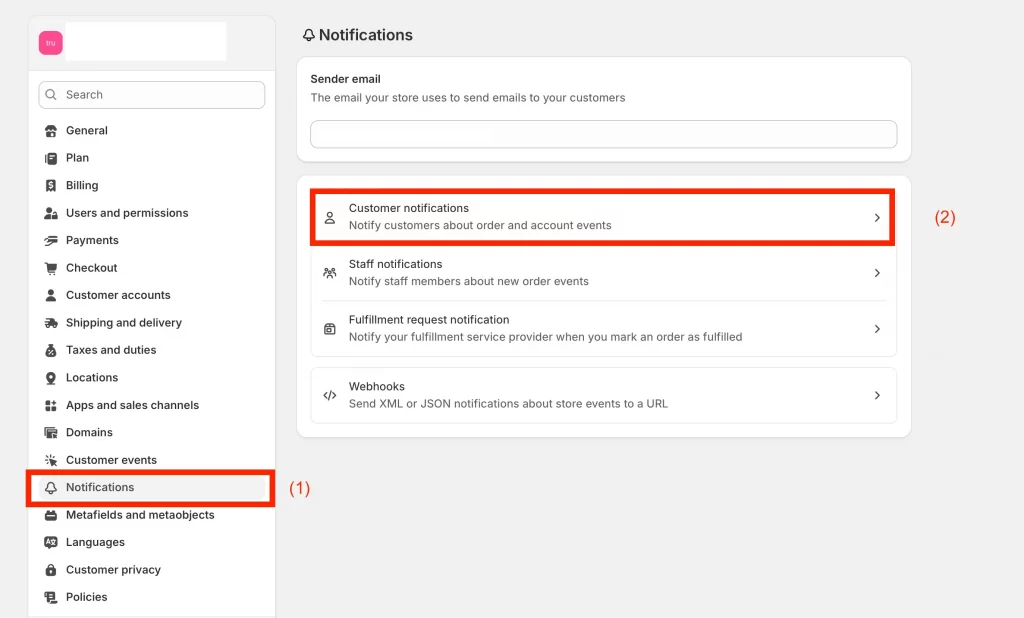The image size is (1024, 618).
Task: Click the Sender email input field
Action: pos(603,134)
